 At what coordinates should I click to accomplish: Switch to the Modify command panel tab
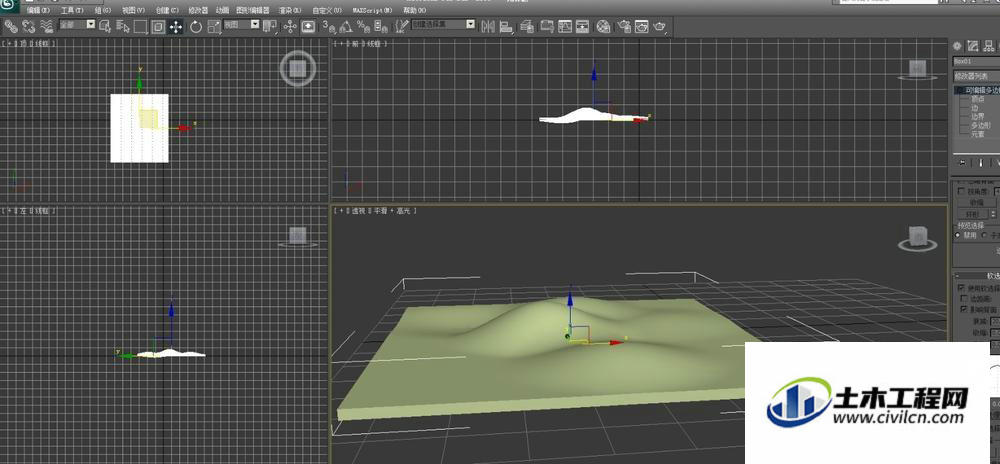pyautogui.click(x=973, y=46)
